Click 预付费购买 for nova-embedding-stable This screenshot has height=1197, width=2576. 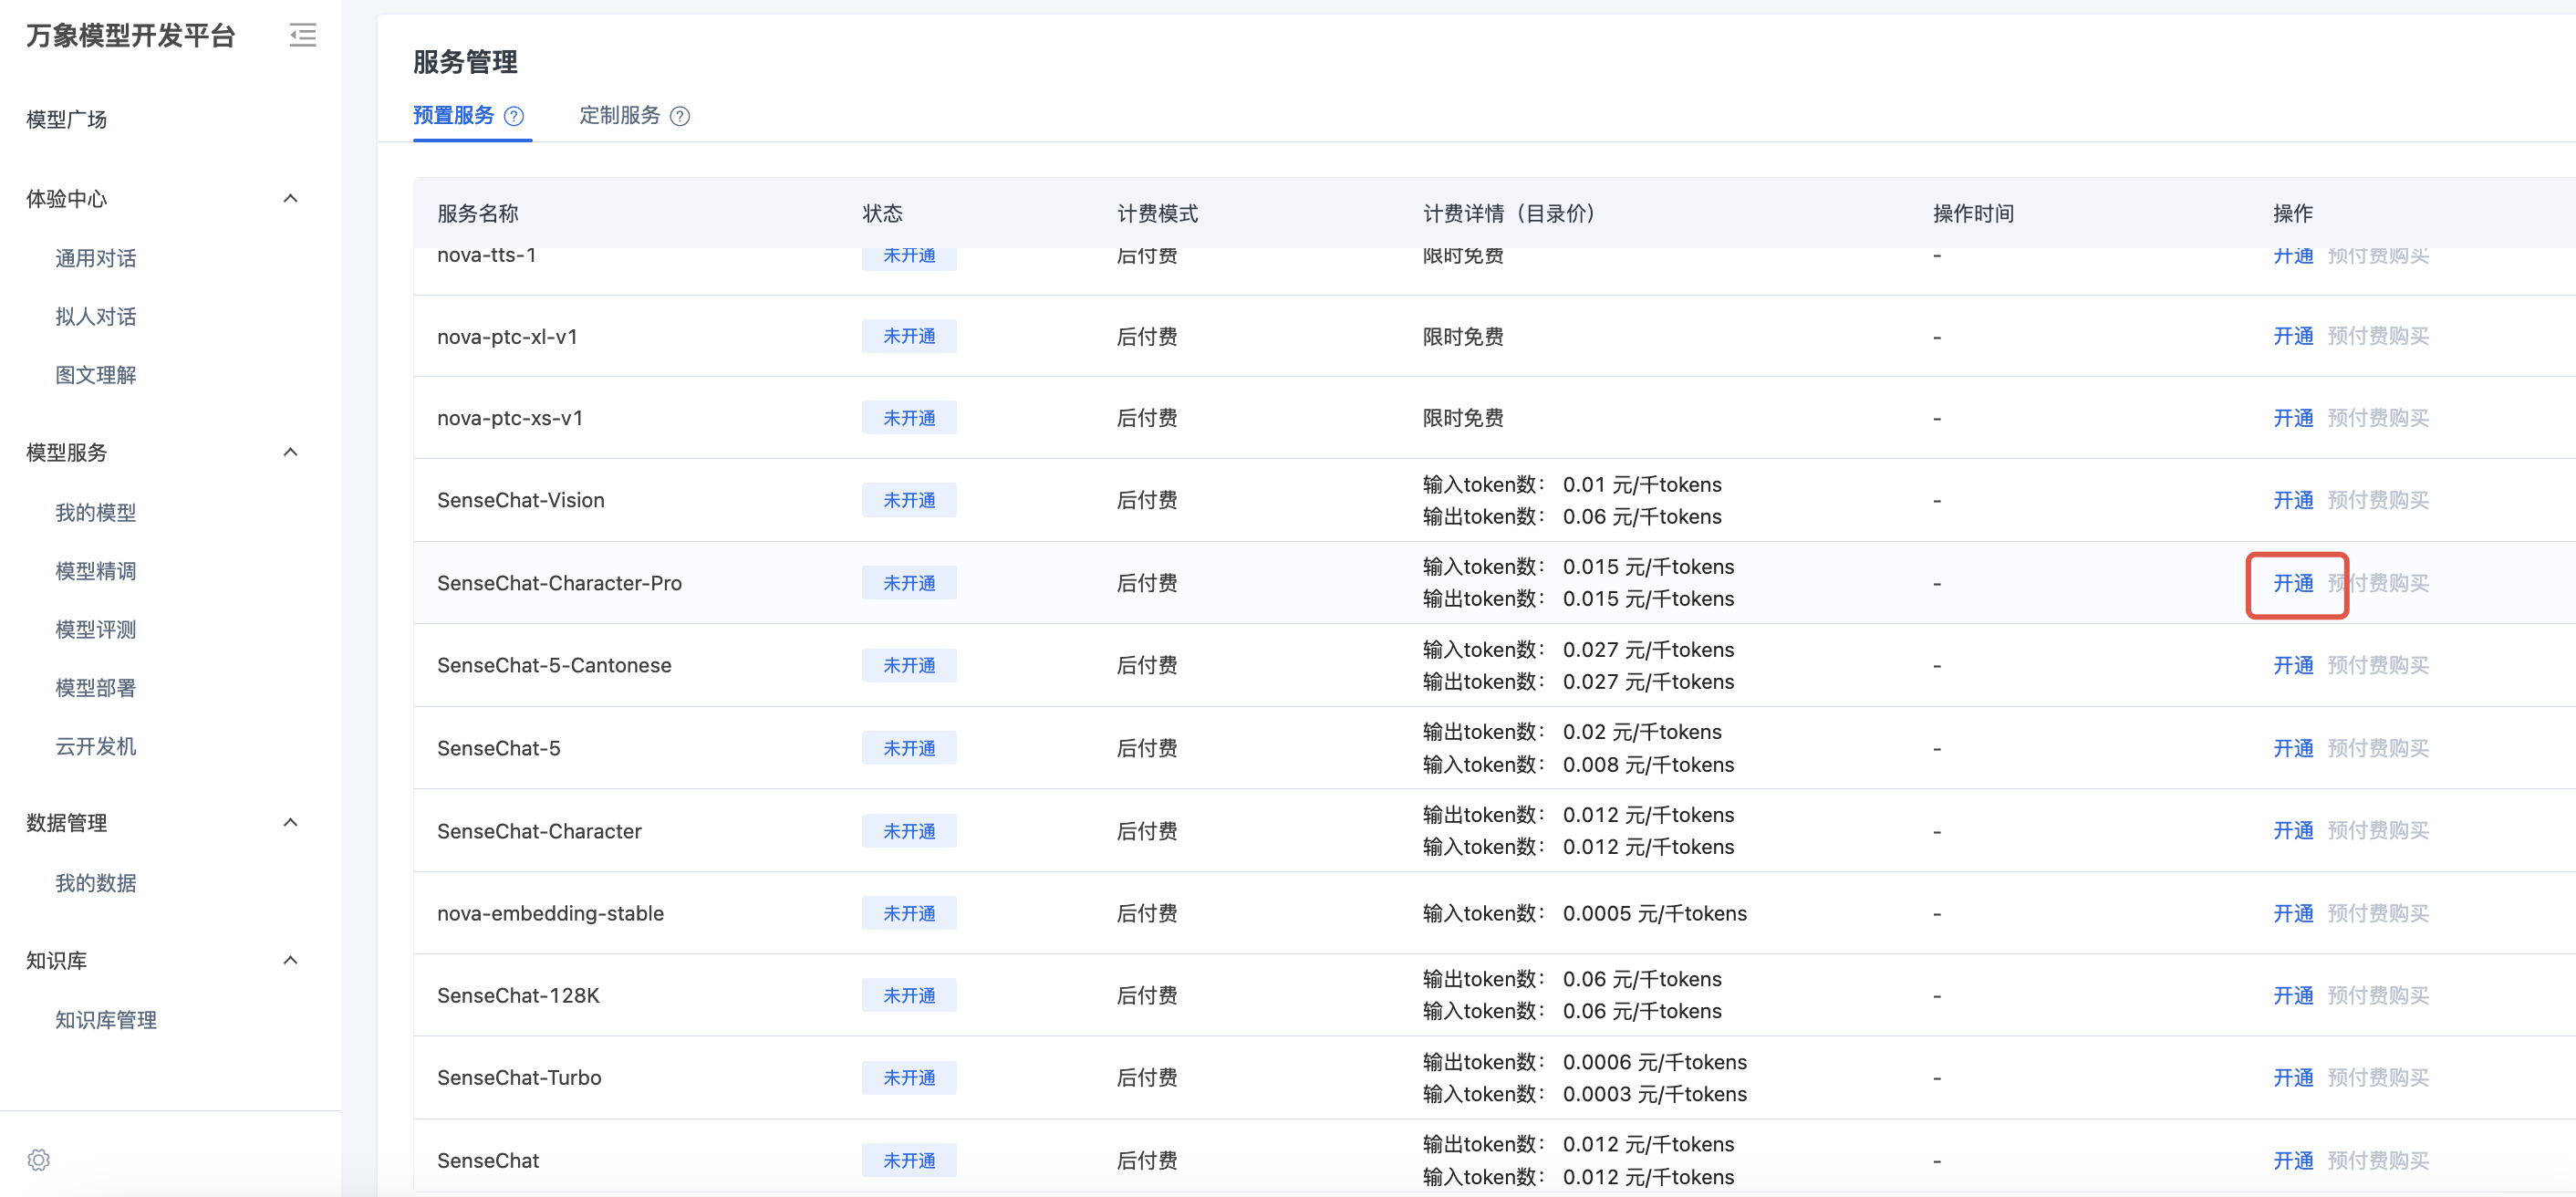(2378, 913)
